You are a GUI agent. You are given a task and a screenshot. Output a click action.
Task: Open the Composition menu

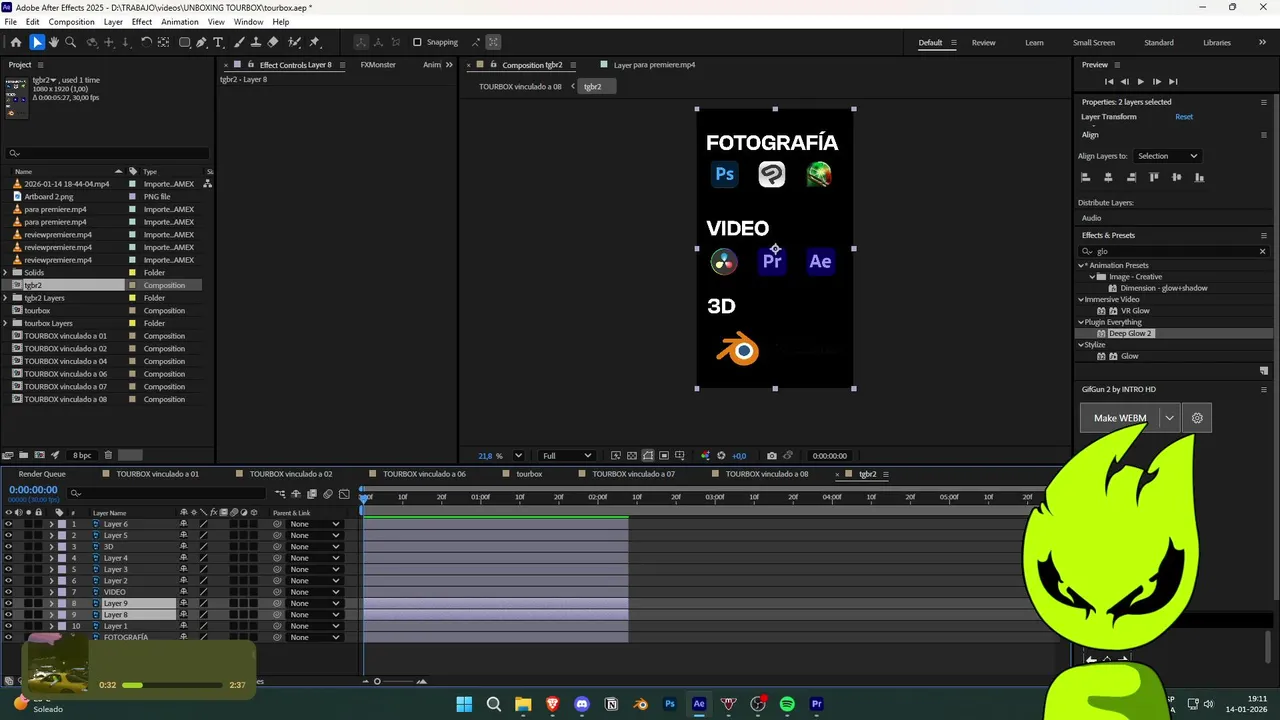[72, 22]
